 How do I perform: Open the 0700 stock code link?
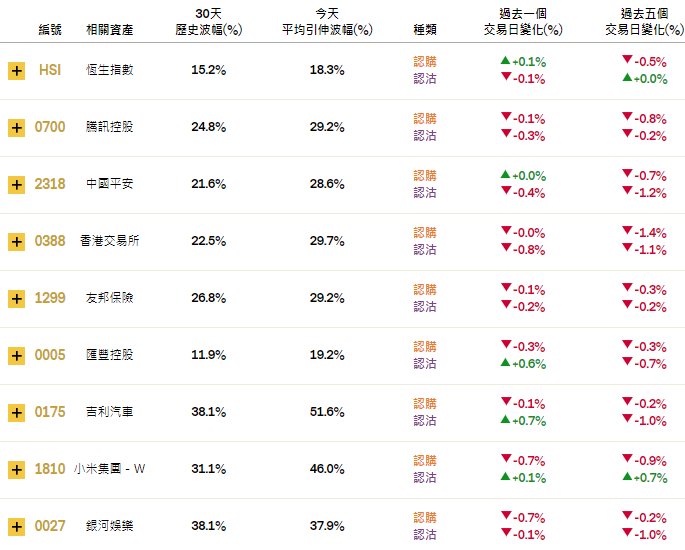coord(49,127)
